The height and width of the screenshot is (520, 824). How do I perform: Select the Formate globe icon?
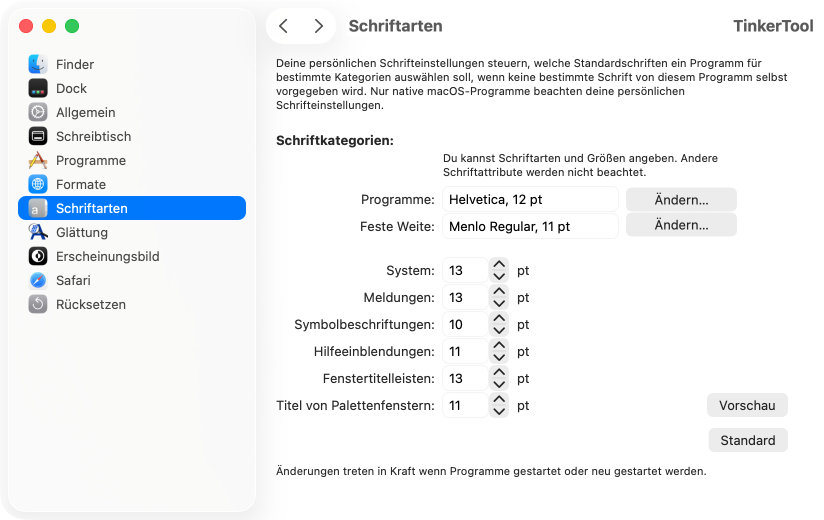(x=38, y=184)
